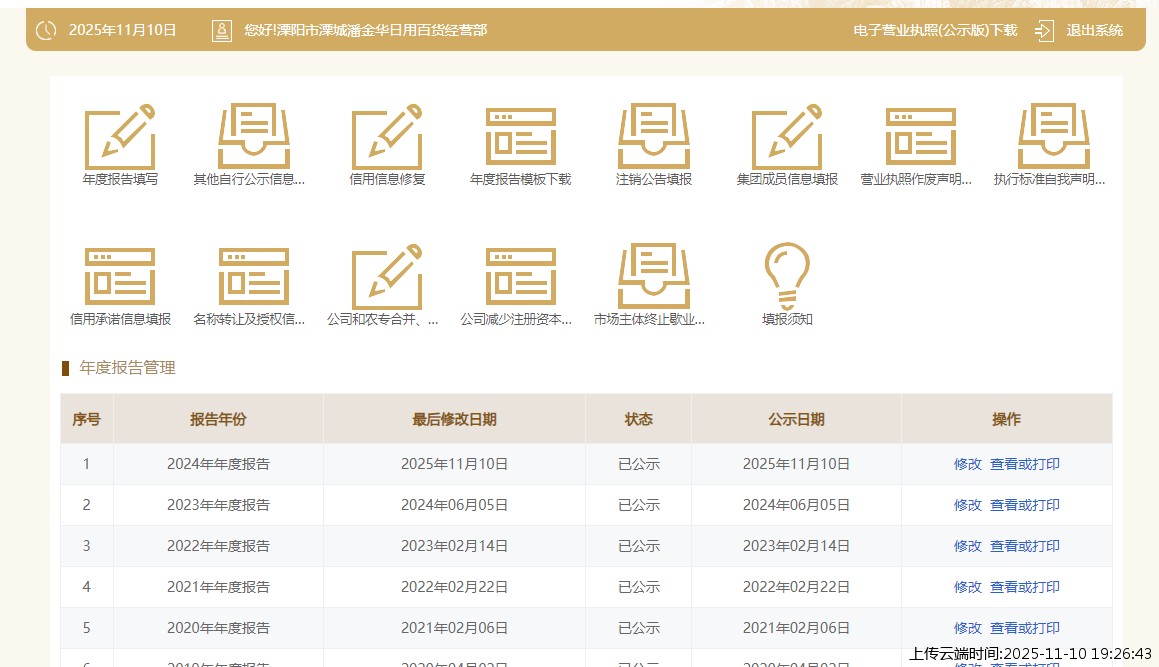This screenshot has width=1159, height=667.
Task: Click the 信用信息修复 icon
Action: click(x=387, y=137)
